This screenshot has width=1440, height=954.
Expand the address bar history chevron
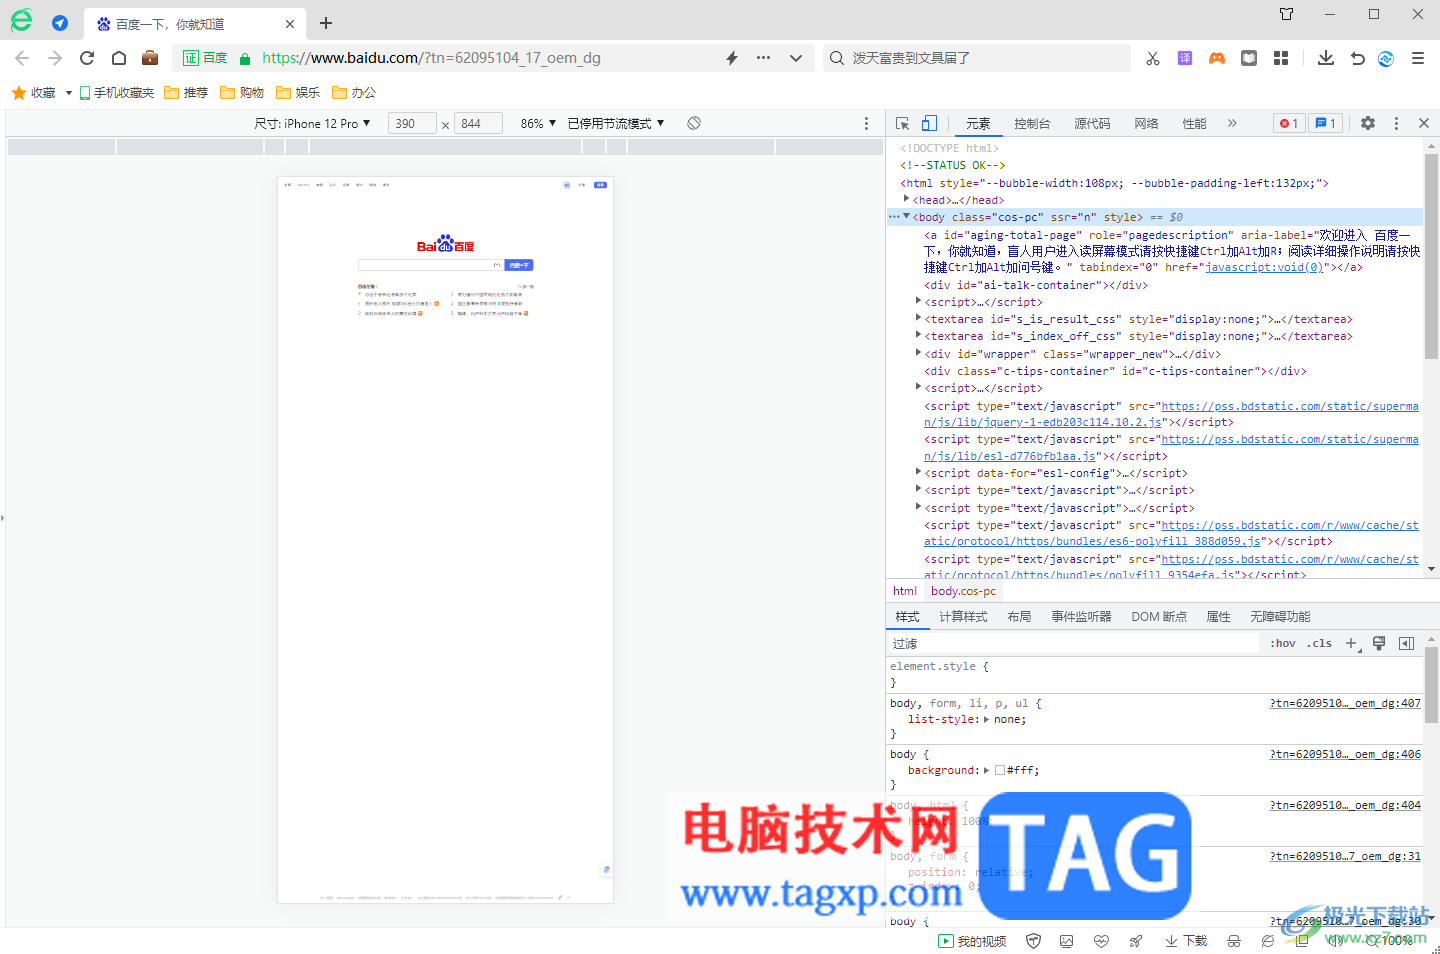click(796, 58)
